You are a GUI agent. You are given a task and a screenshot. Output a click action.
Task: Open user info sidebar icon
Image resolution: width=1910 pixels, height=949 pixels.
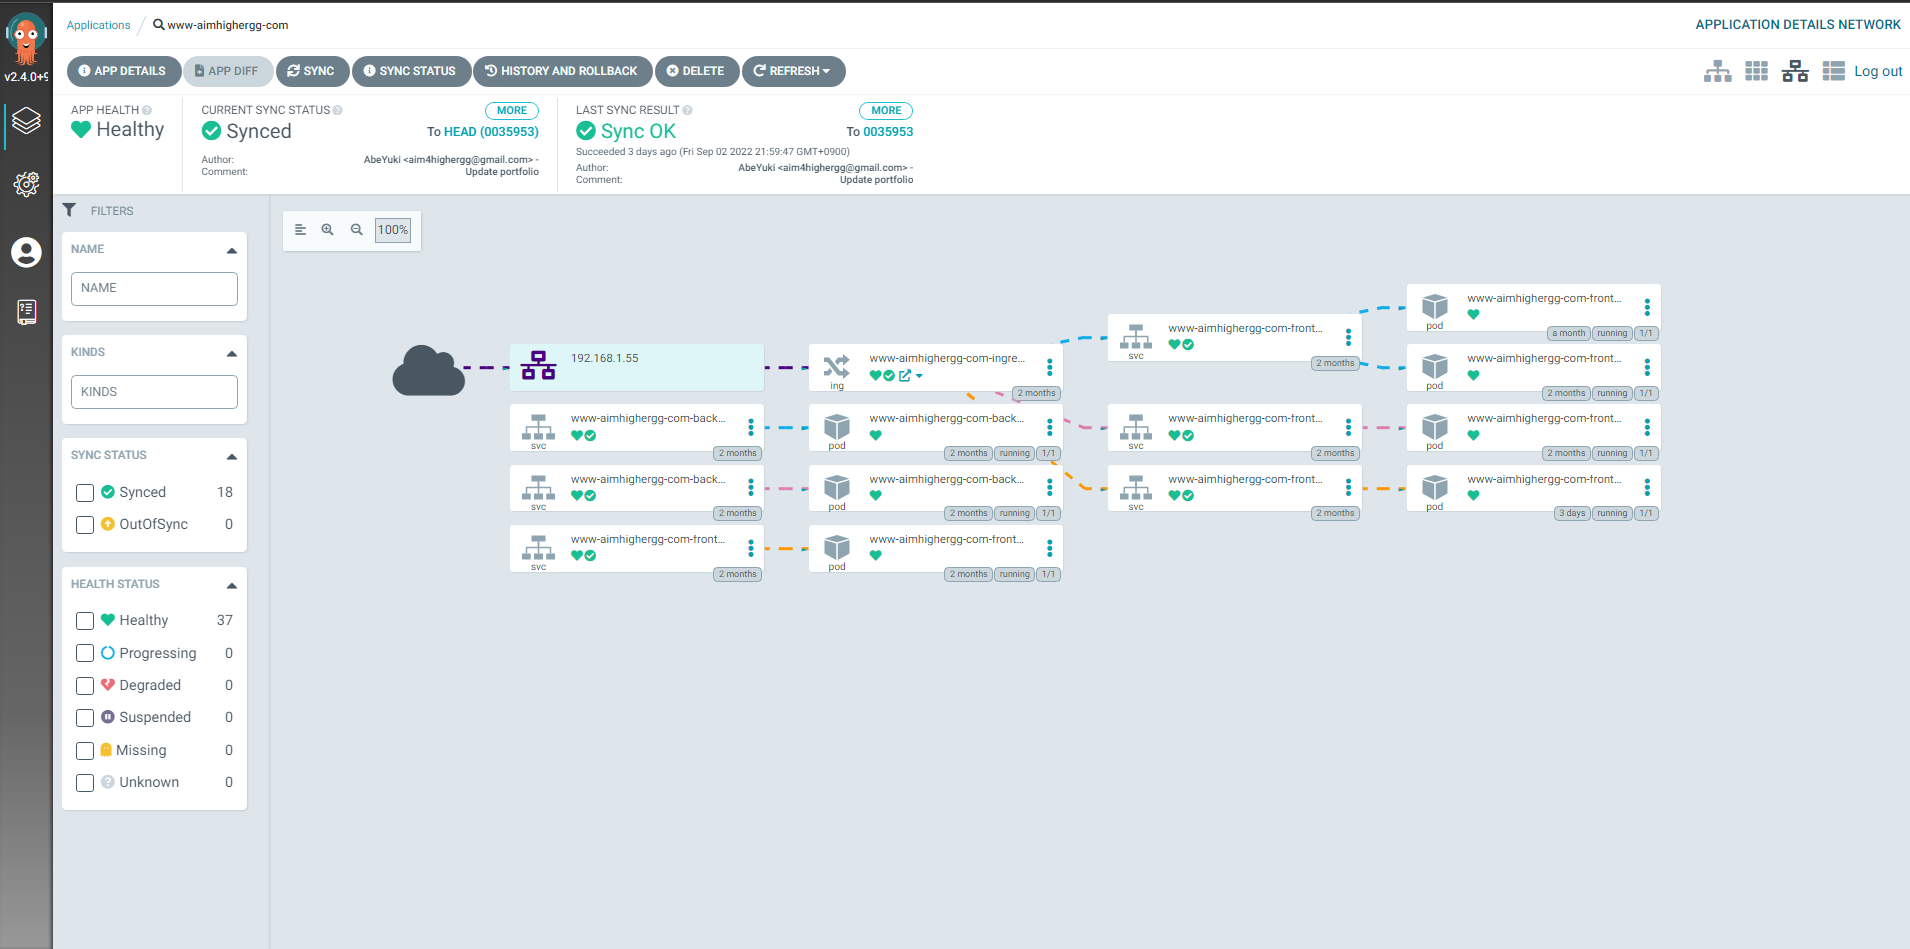click(x=26, y=252)
